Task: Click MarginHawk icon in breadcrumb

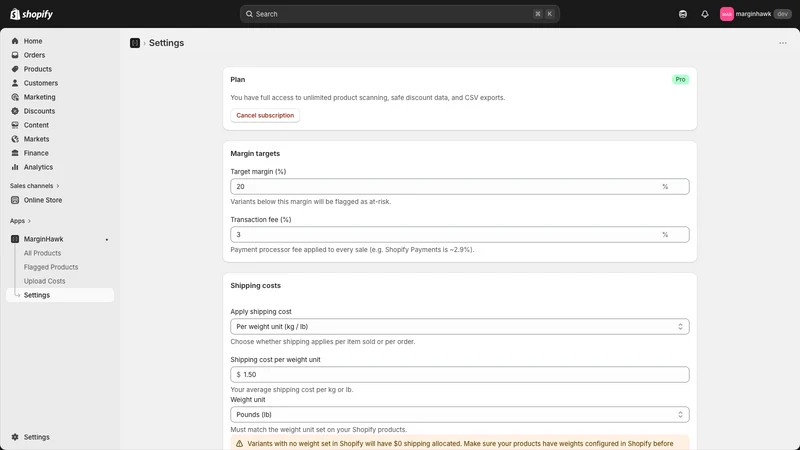Action: (x=135, y=43)
